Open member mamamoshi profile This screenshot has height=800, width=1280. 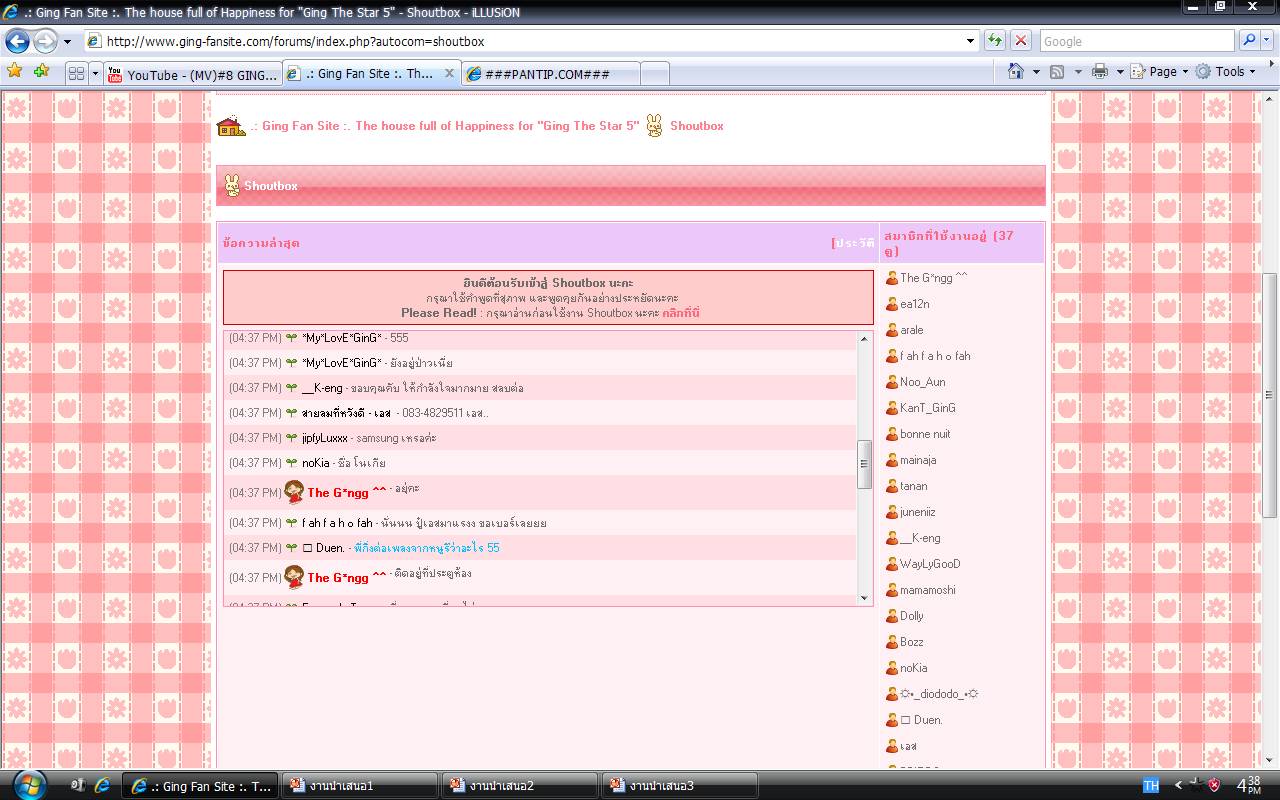928,590
